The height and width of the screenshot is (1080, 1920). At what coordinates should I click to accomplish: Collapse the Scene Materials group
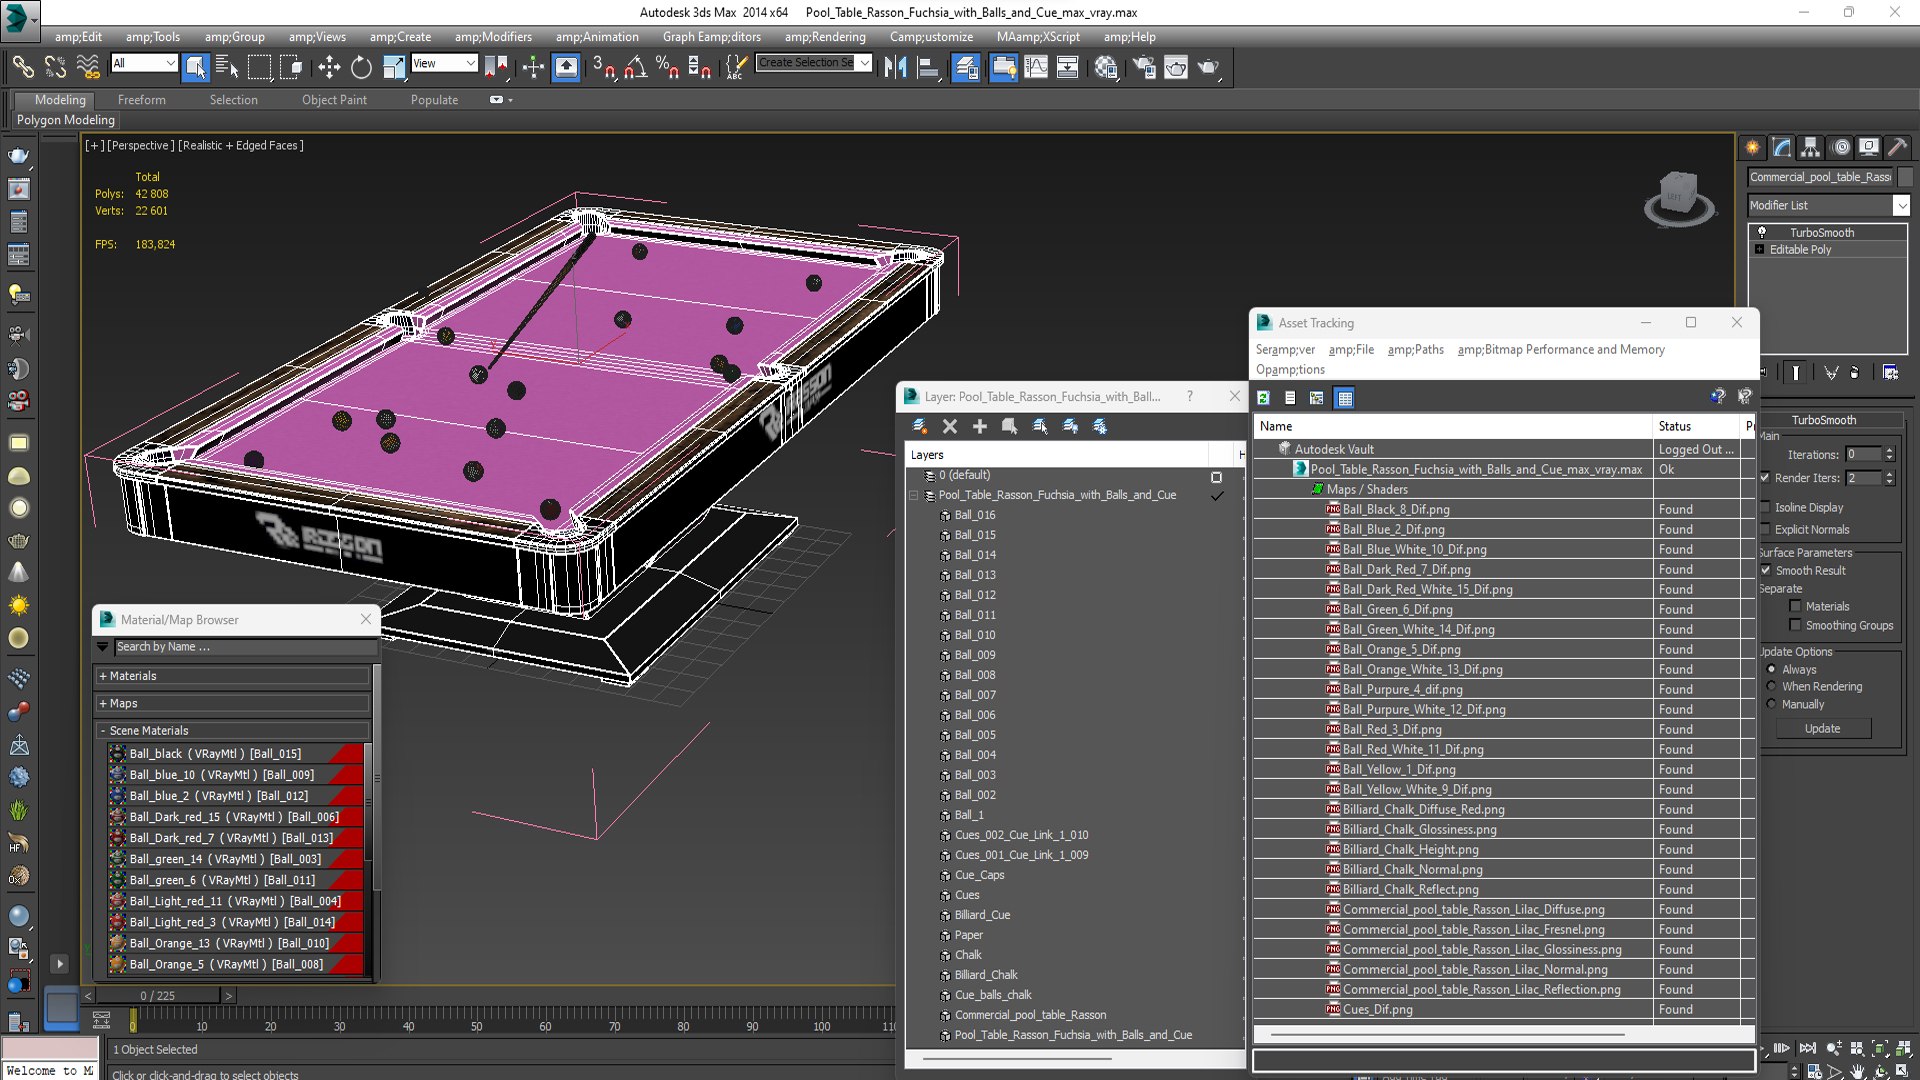coord(234,730)
